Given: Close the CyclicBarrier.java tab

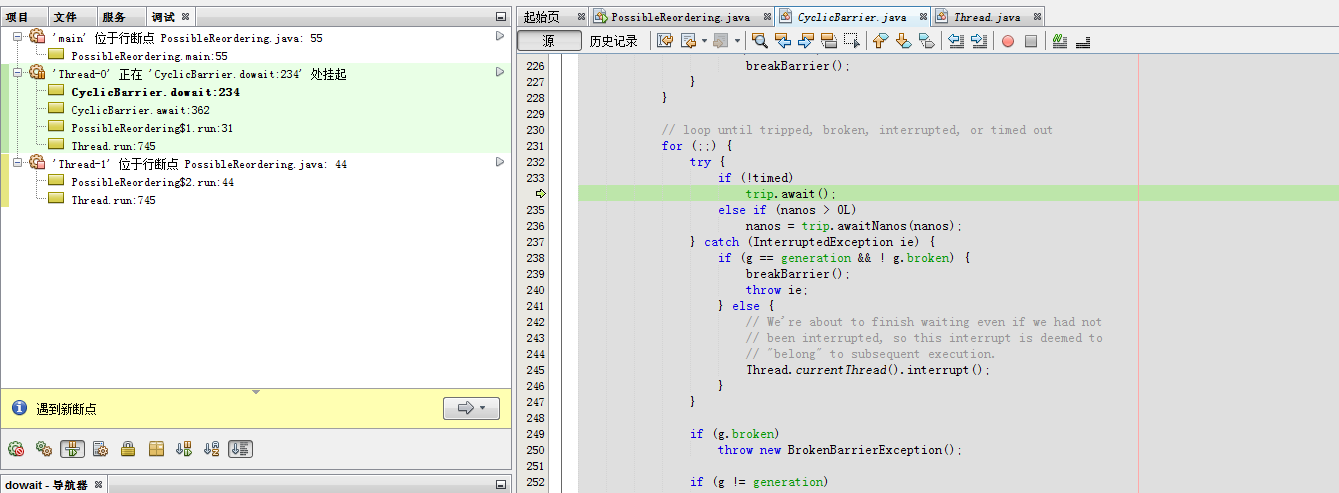Looking at the screenshot, I should tap(921, 17).
